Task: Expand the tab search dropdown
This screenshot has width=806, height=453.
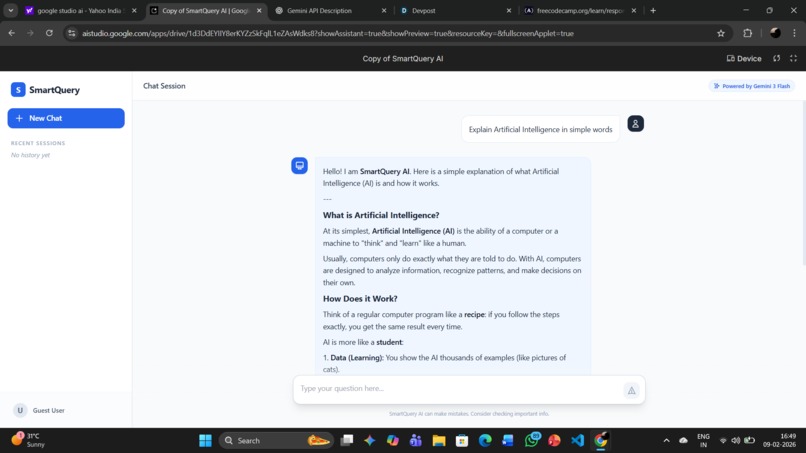Action: tap(10, 11)
